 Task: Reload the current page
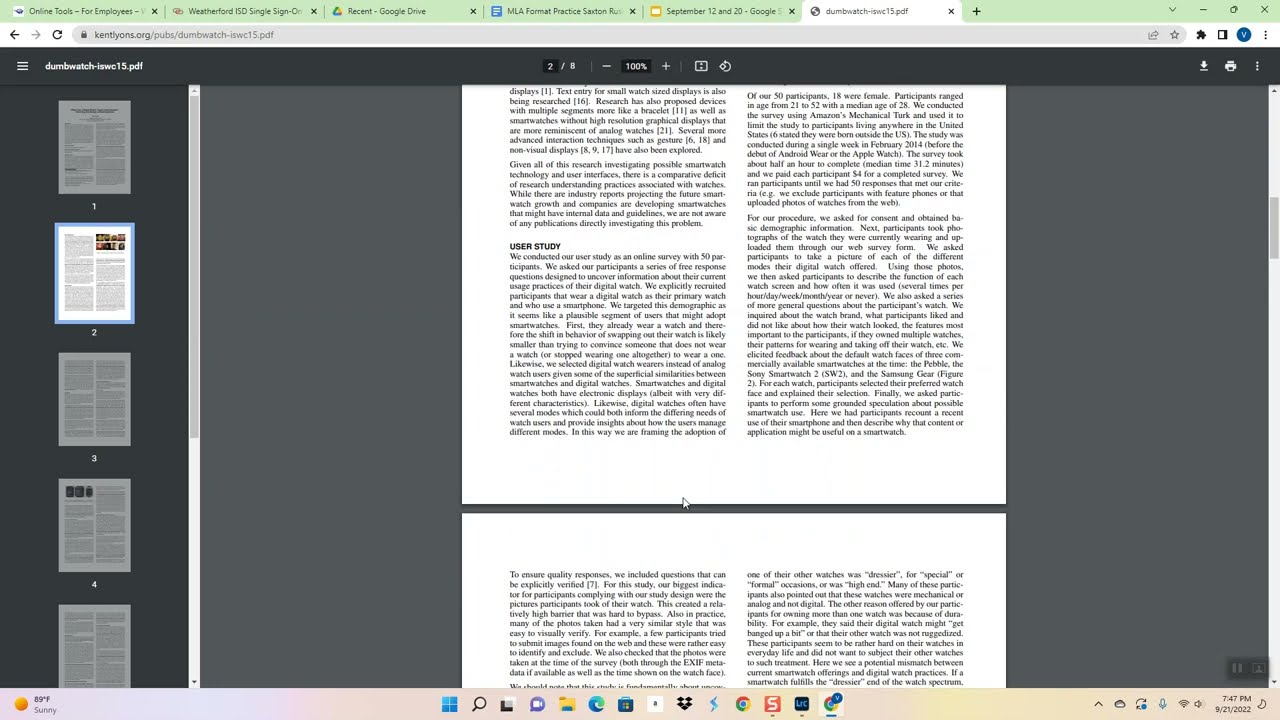(57, 35)
